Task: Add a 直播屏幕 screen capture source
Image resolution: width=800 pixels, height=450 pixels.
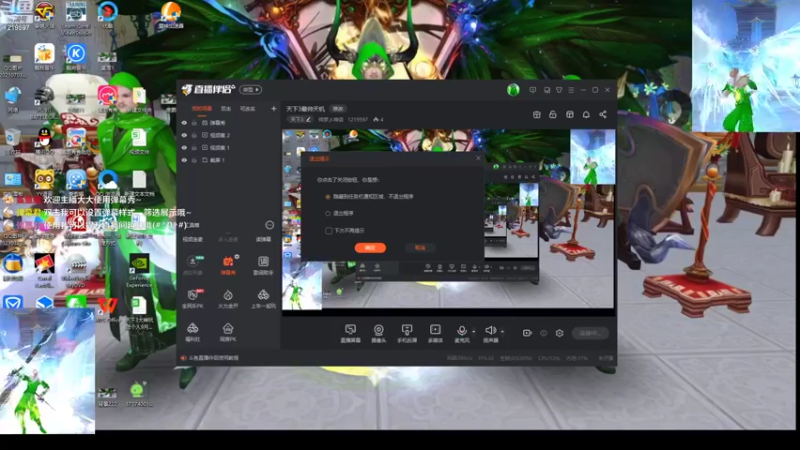Action: click(x=351, y=333)
